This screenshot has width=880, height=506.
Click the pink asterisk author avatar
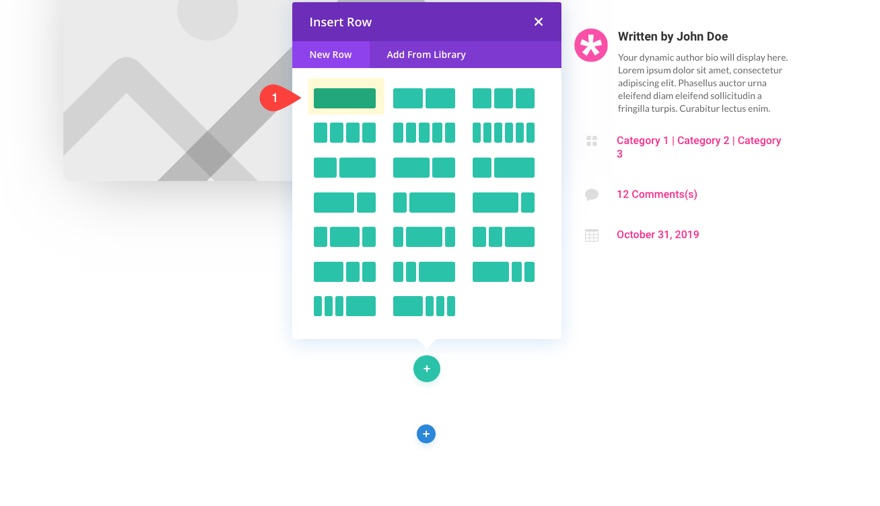click(x=591, y=45)
